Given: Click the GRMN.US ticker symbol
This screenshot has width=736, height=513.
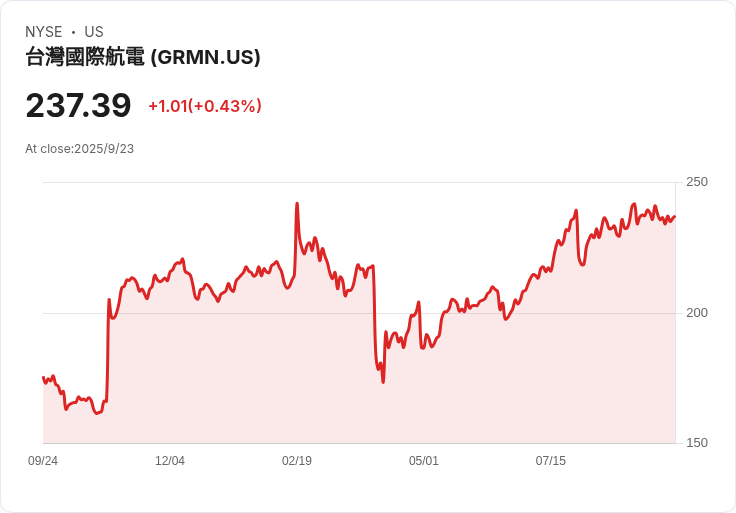Looking at the screenshot, I should [x=206, y=57].
